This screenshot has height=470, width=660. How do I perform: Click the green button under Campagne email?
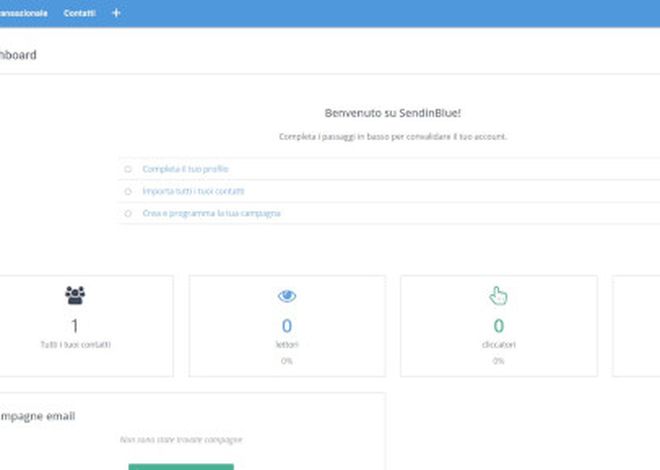181,467
